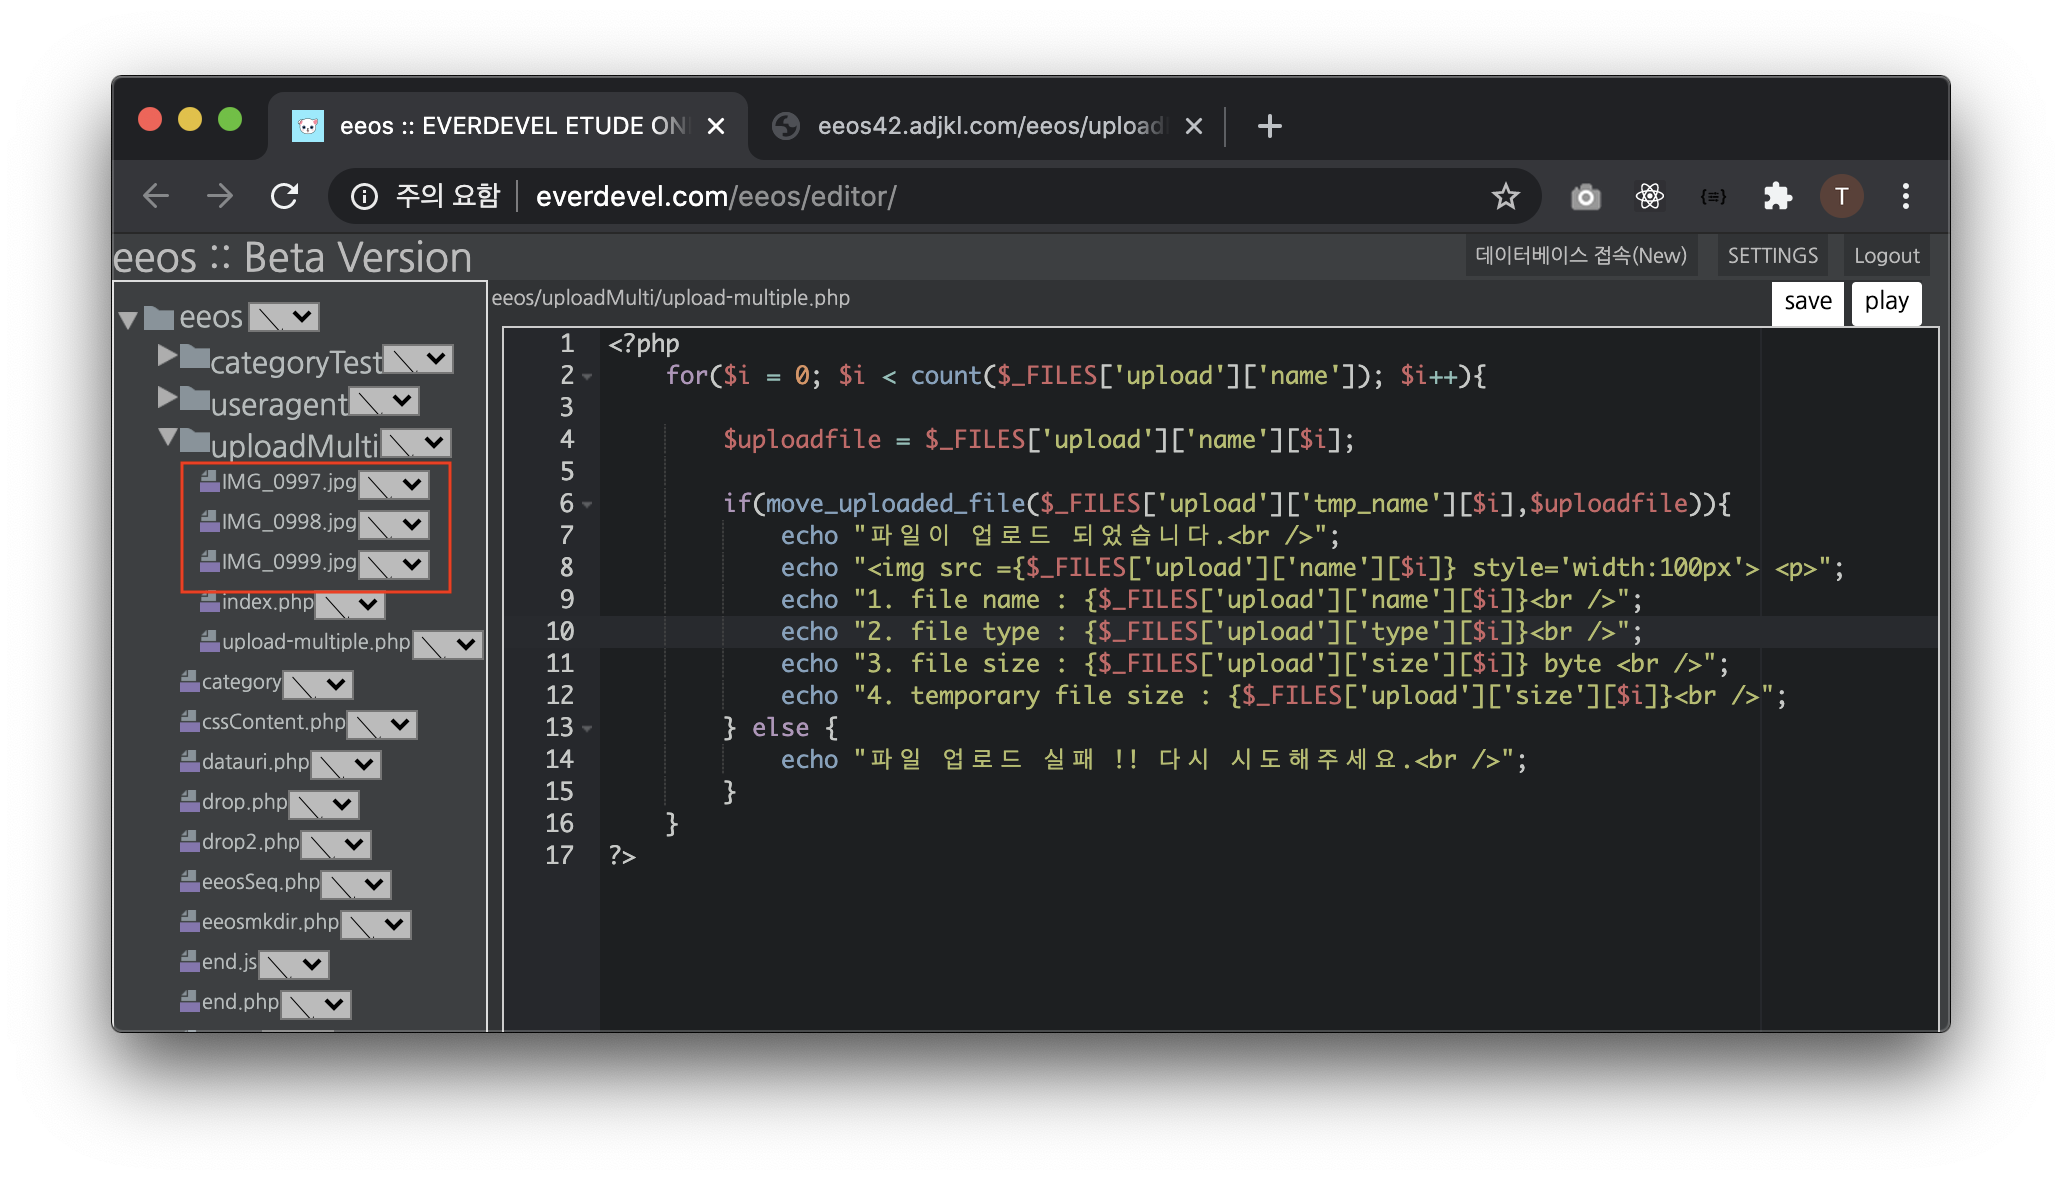Open the dropdown for index.php

coord(350,604)
